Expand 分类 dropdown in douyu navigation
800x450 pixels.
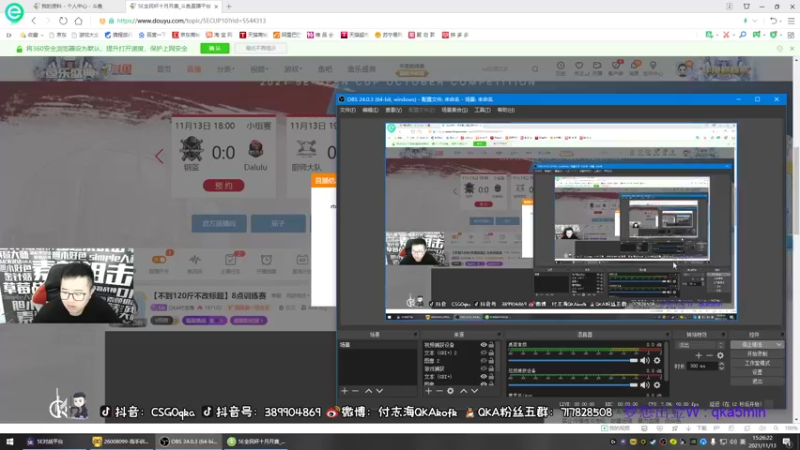click(x=225, y=69)
